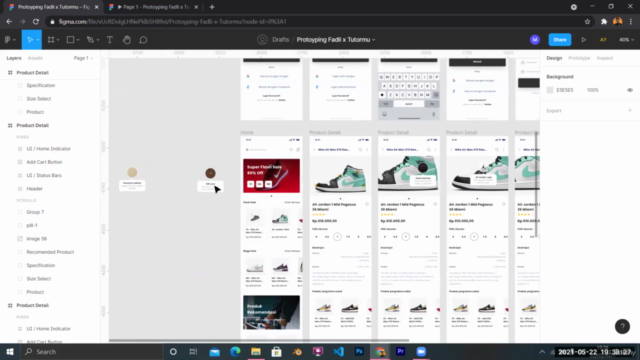Bookmark this page with star icon
640x360 pixels.
tap(587, 22)
